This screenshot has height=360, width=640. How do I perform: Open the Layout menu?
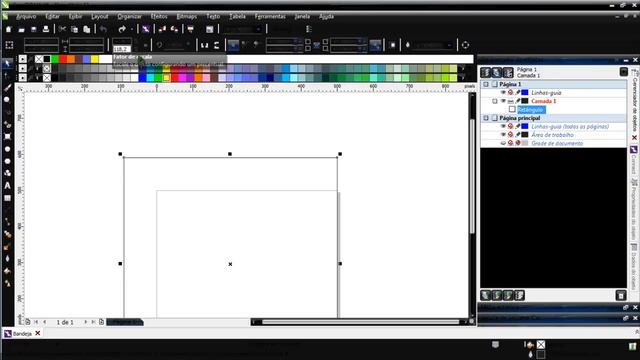tap(100, 17)
